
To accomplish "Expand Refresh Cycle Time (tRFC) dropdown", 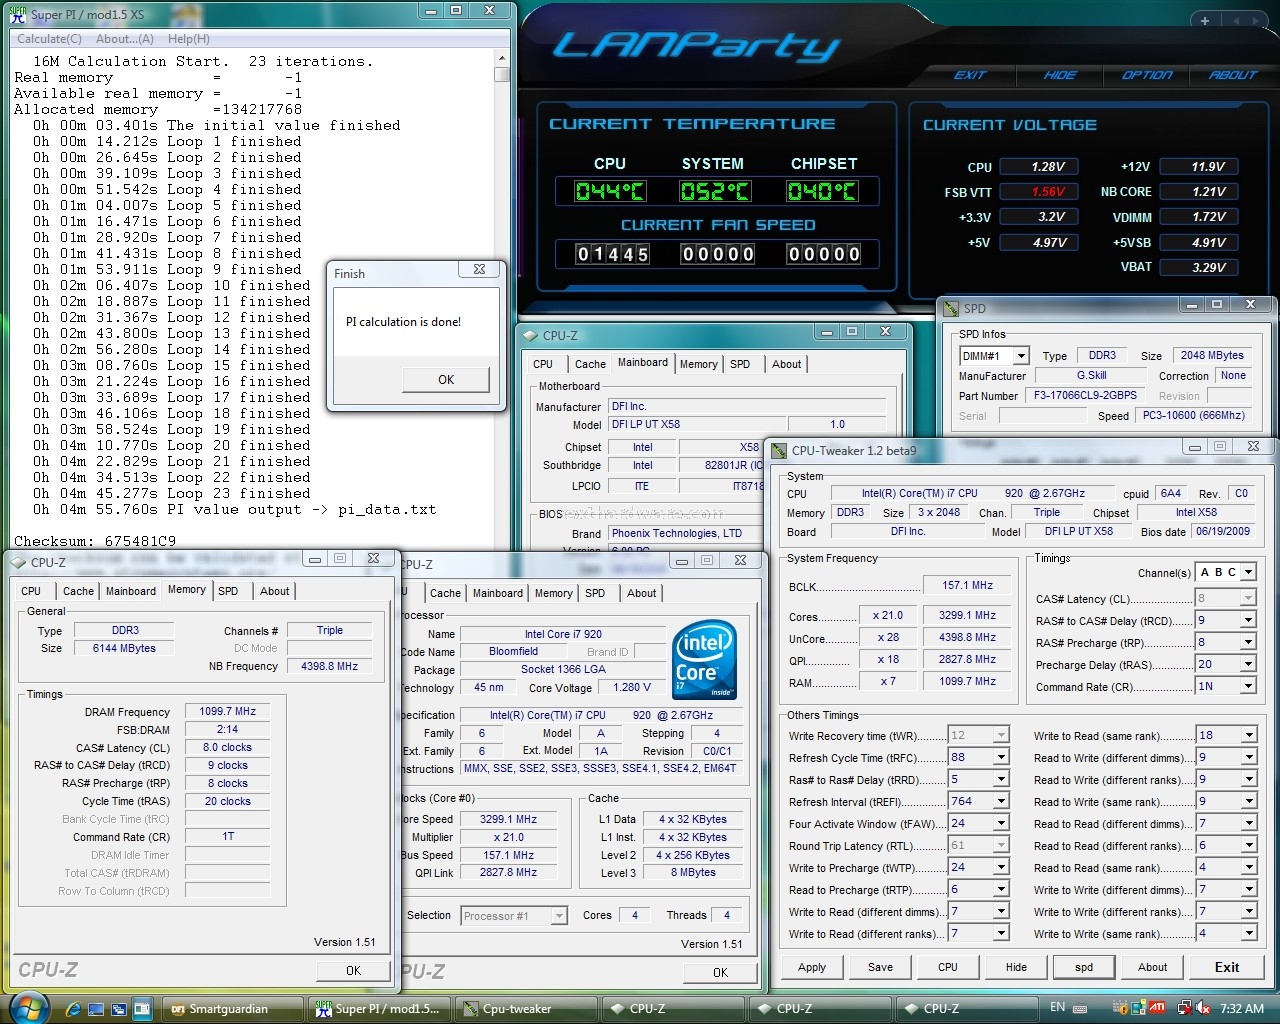I will [1001, 758].
